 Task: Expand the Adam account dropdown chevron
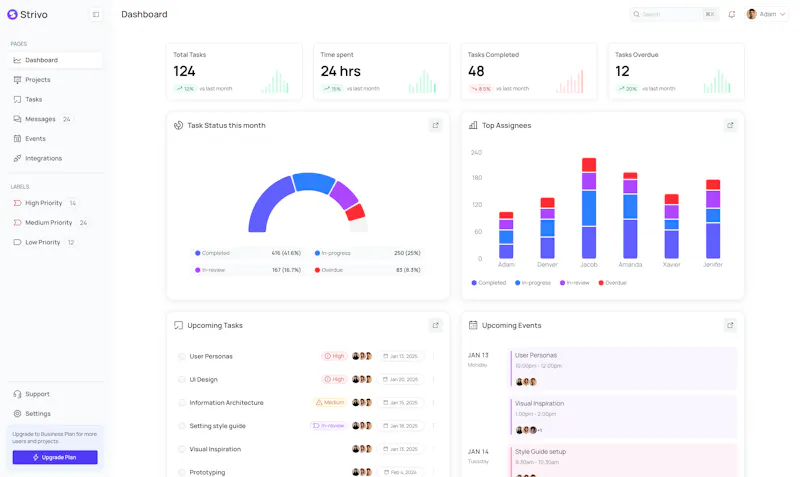coord(783,14)
